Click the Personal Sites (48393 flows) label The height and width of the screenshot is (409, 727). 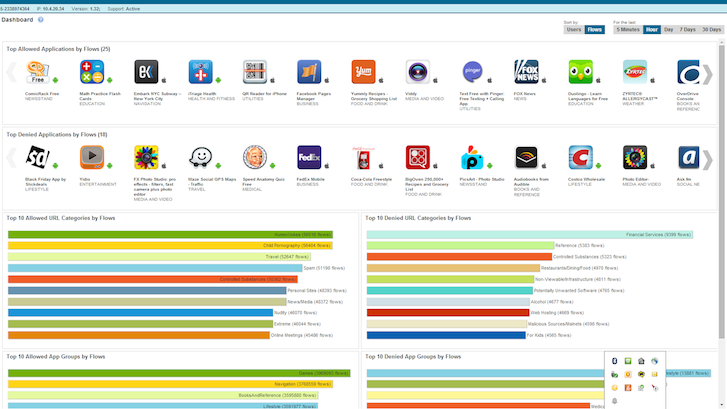point(317,291)
